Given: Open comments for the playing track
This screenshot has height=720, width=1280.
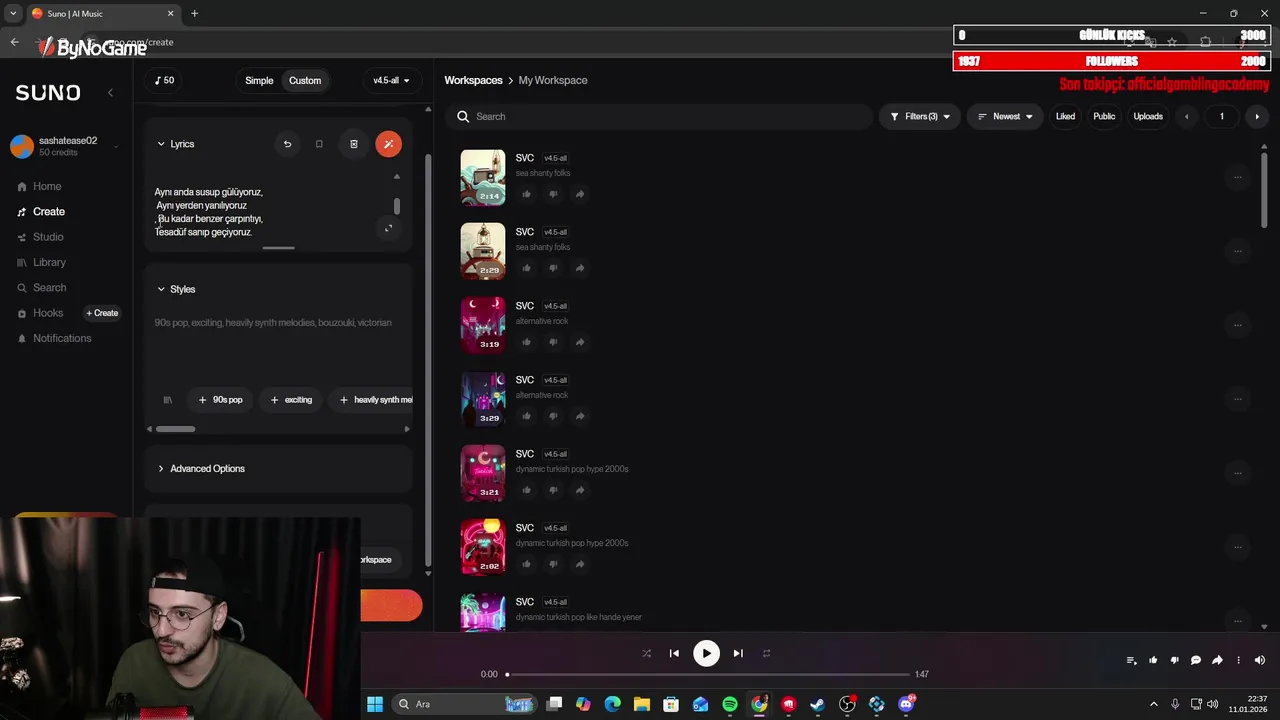Looking at the screenshot, I should click(x=1196, y=660).
